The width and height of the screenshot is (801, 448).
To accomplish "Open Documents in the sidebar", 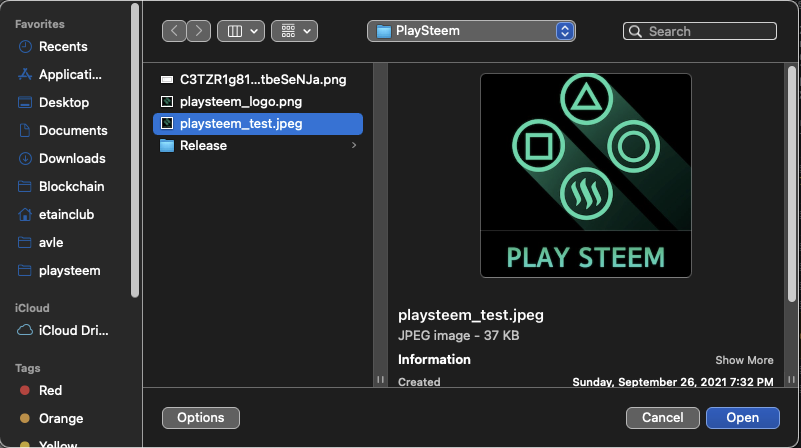I will tap(73, 131).
